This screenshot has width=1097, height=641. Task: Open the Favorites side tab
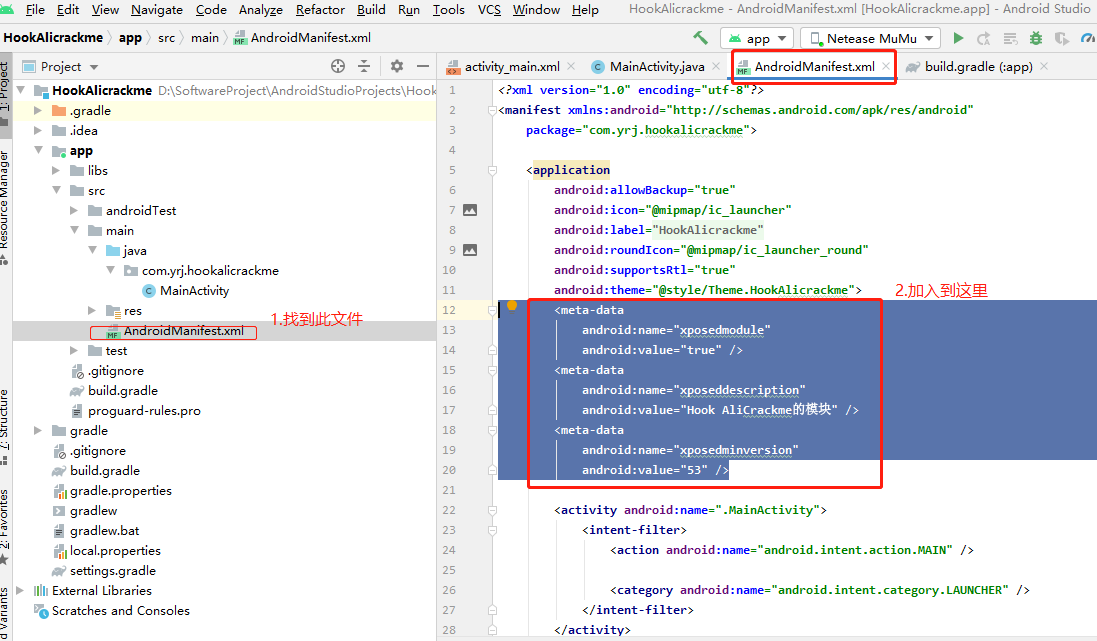pos(5,526)
